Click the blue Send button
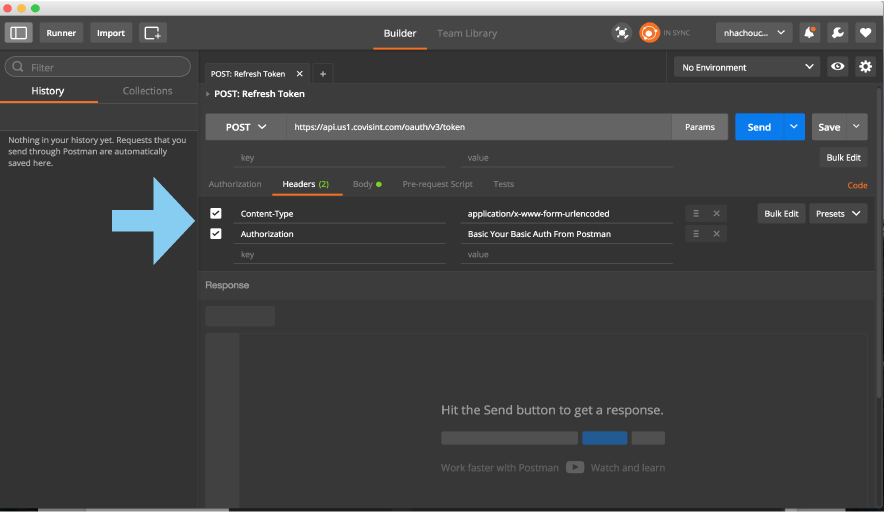The width and height of the screenshot is (884, 512). 759,127
